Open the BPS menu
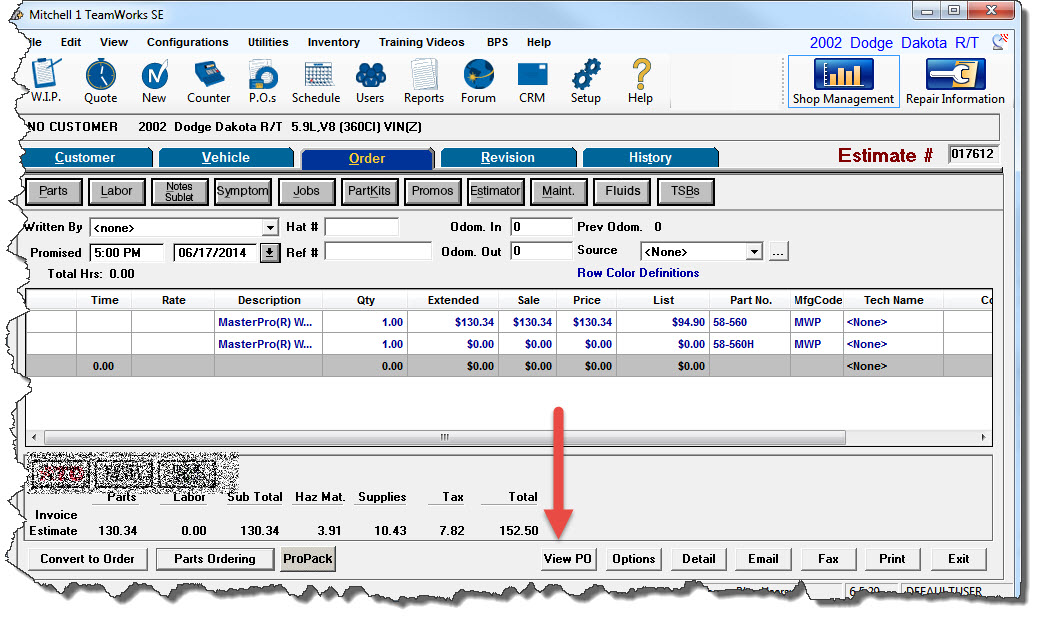 pos(497,42)
